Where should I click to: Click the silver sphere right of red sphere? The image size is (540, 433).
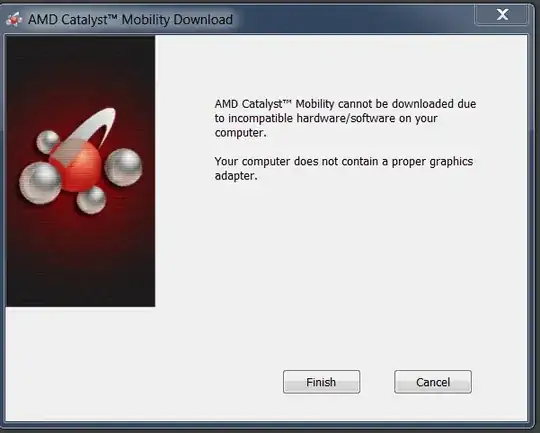click(x=123, y=167)
